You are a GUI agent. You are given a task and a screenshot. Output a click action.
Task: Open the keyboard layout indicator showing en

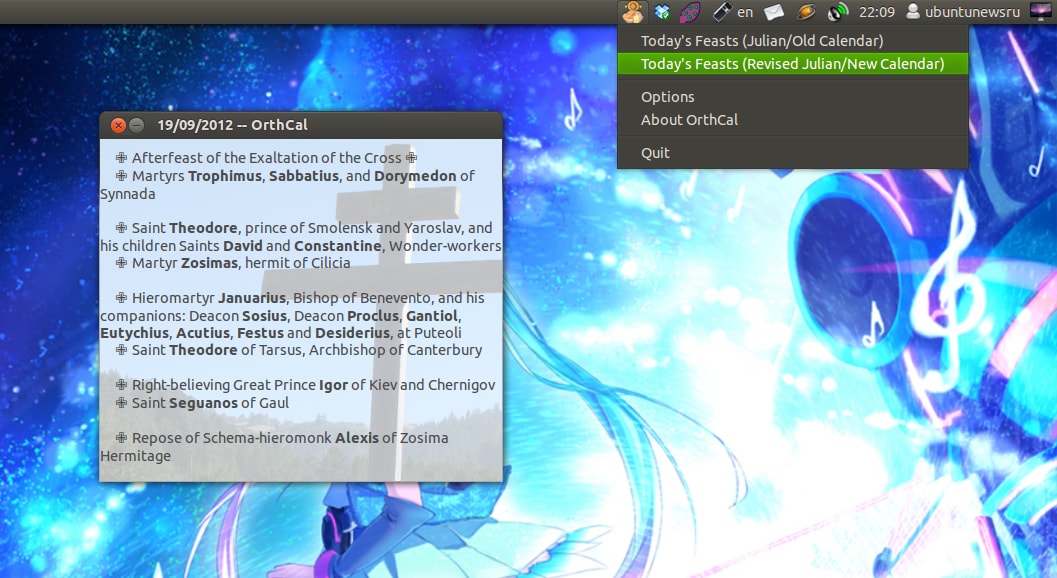click(x=744, y=11)
